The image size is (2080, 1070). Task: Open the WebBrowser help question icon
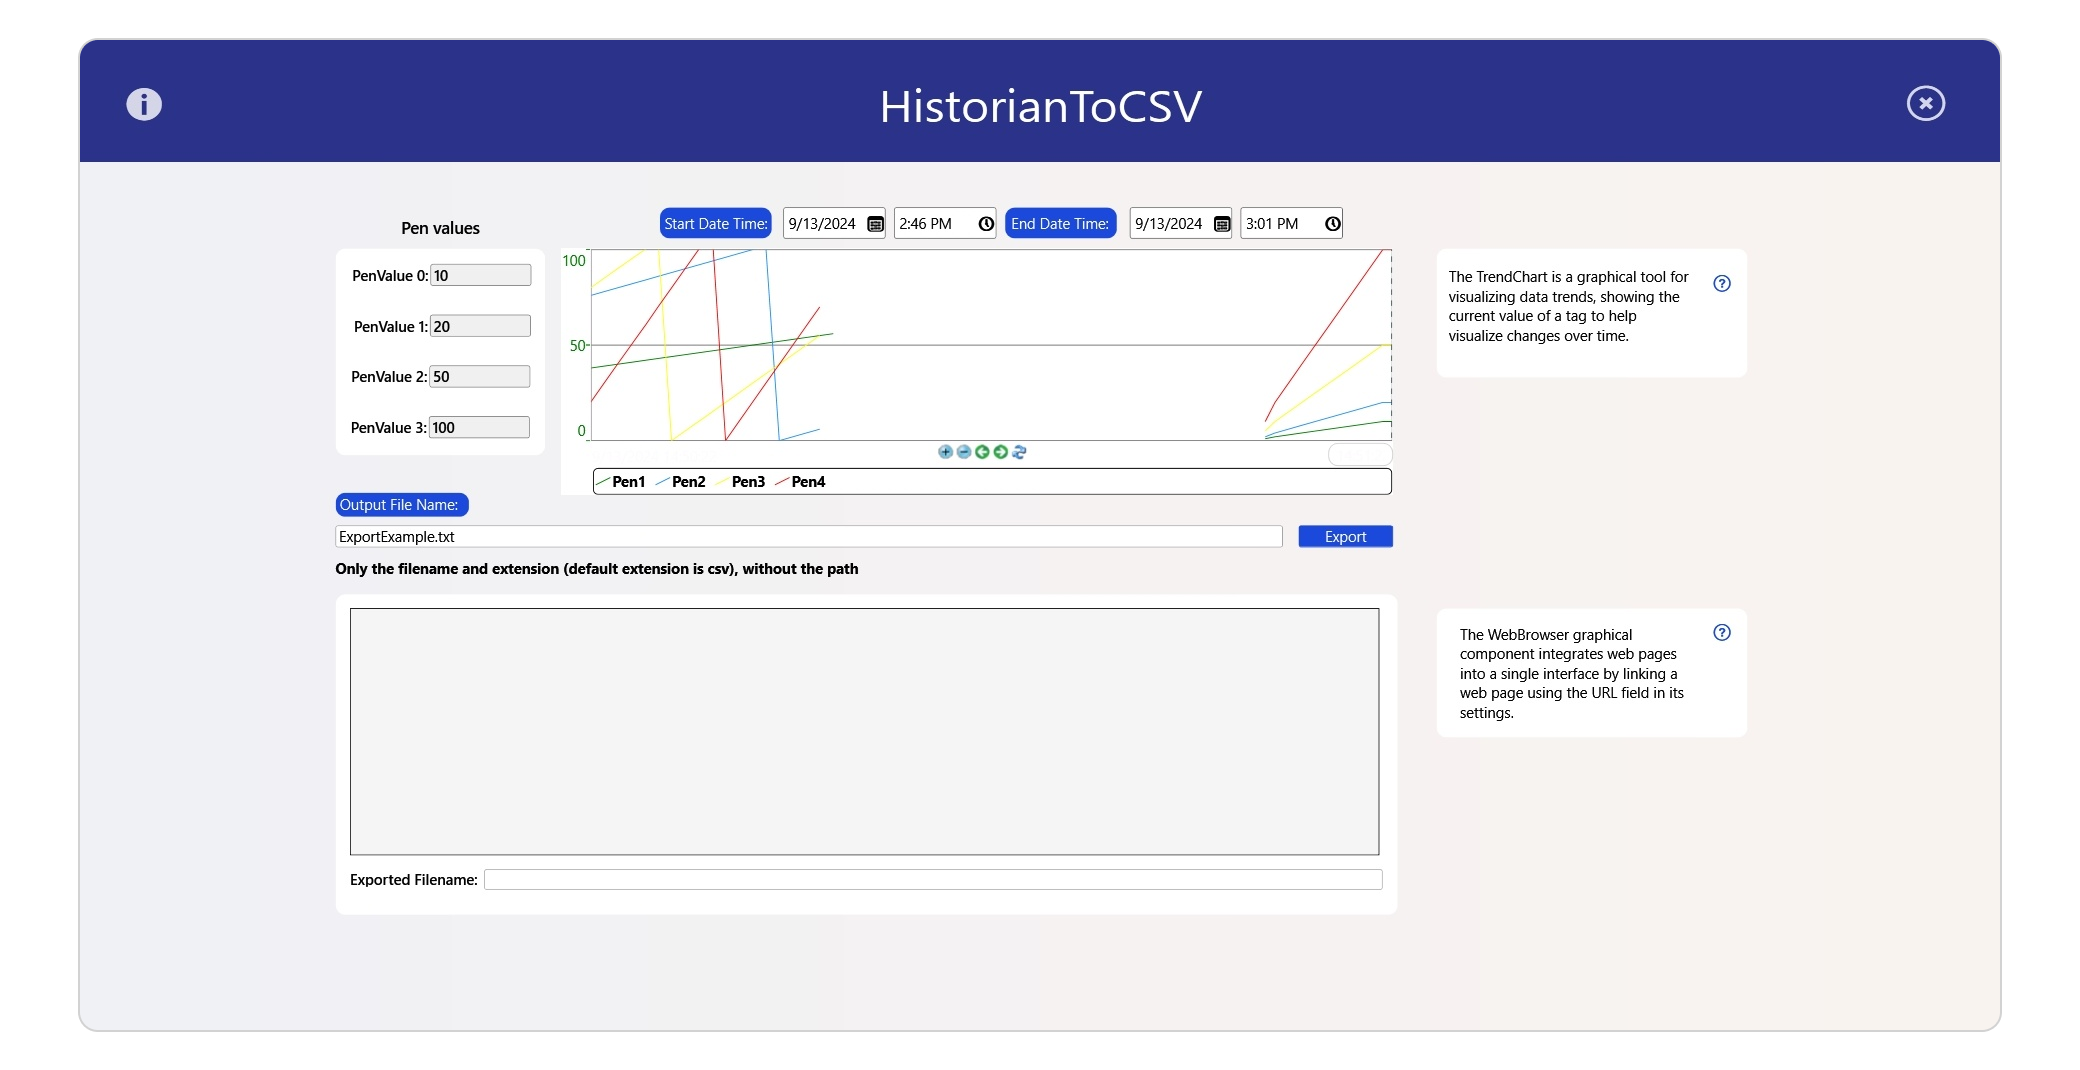[x=1721, y=633]
